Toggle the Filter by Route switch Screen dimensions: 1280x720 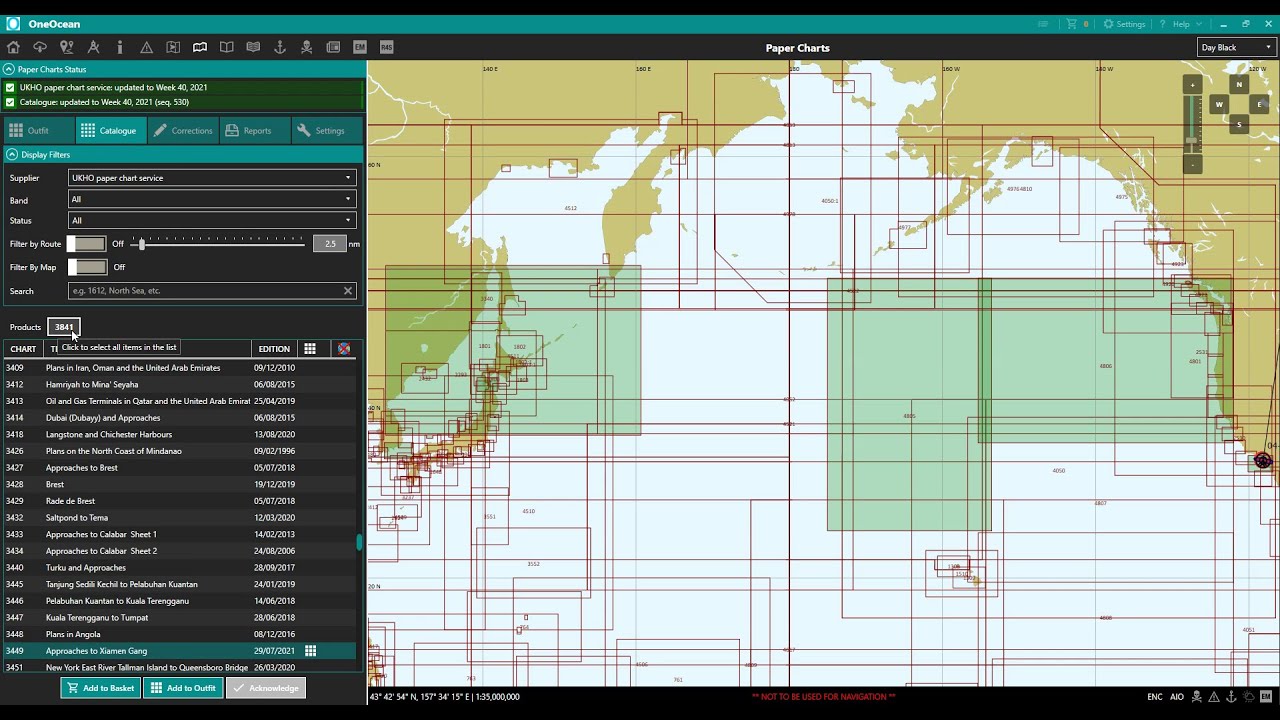tap(87, 244)
